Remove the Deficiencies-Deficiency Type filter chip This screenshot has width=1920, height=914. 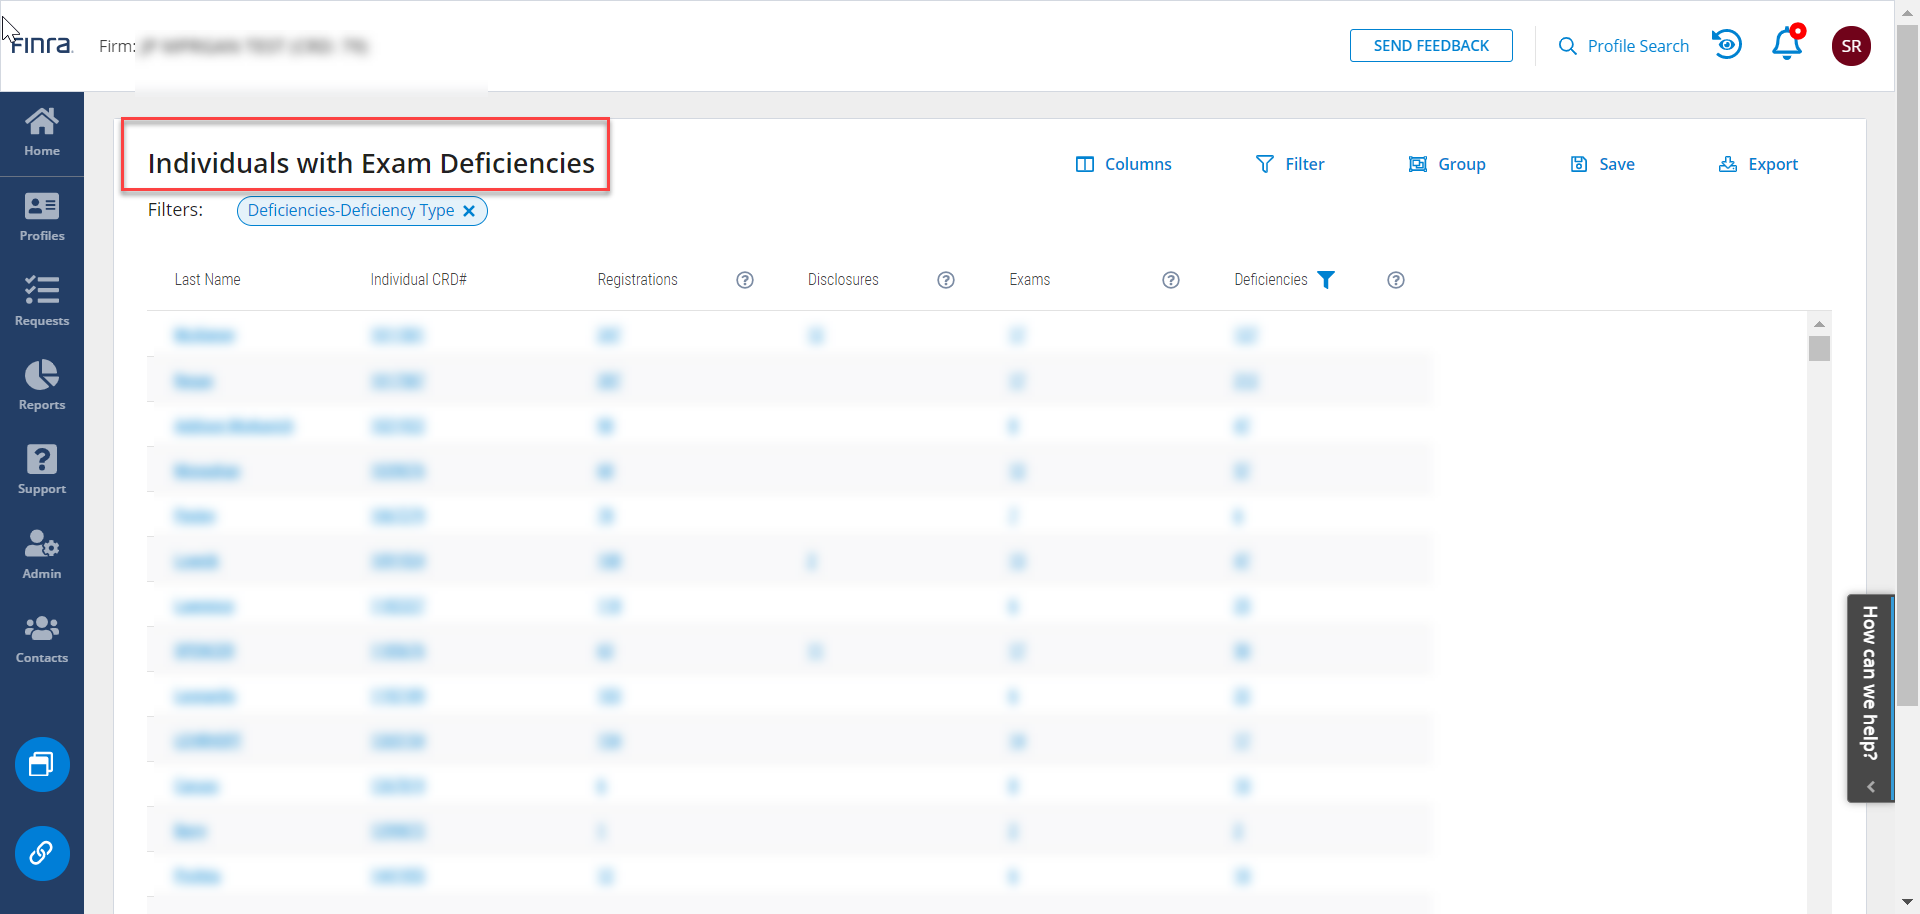469,211
